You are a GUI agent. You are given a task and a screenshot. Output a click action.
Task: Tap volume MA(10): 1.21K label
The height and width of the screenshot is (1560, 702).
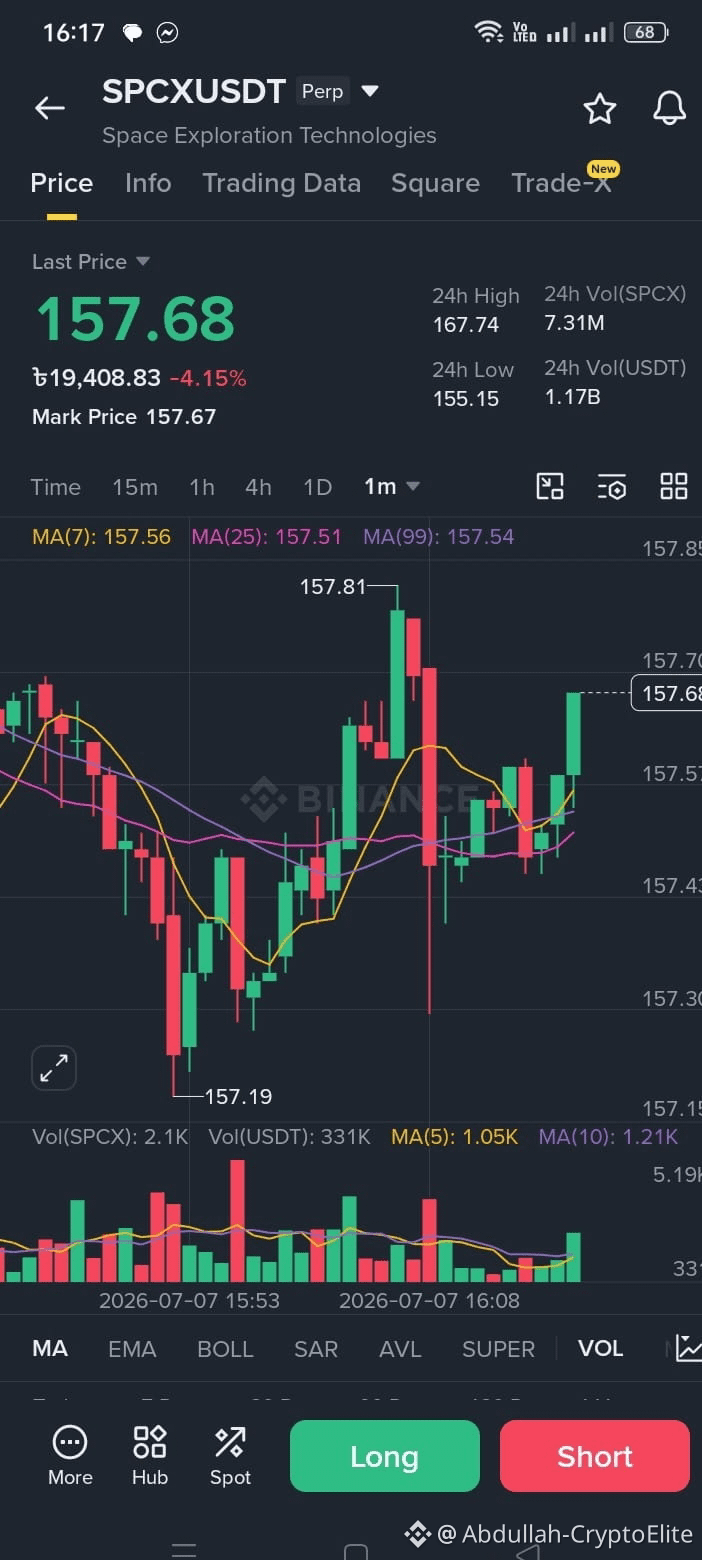click(608, 1136)
